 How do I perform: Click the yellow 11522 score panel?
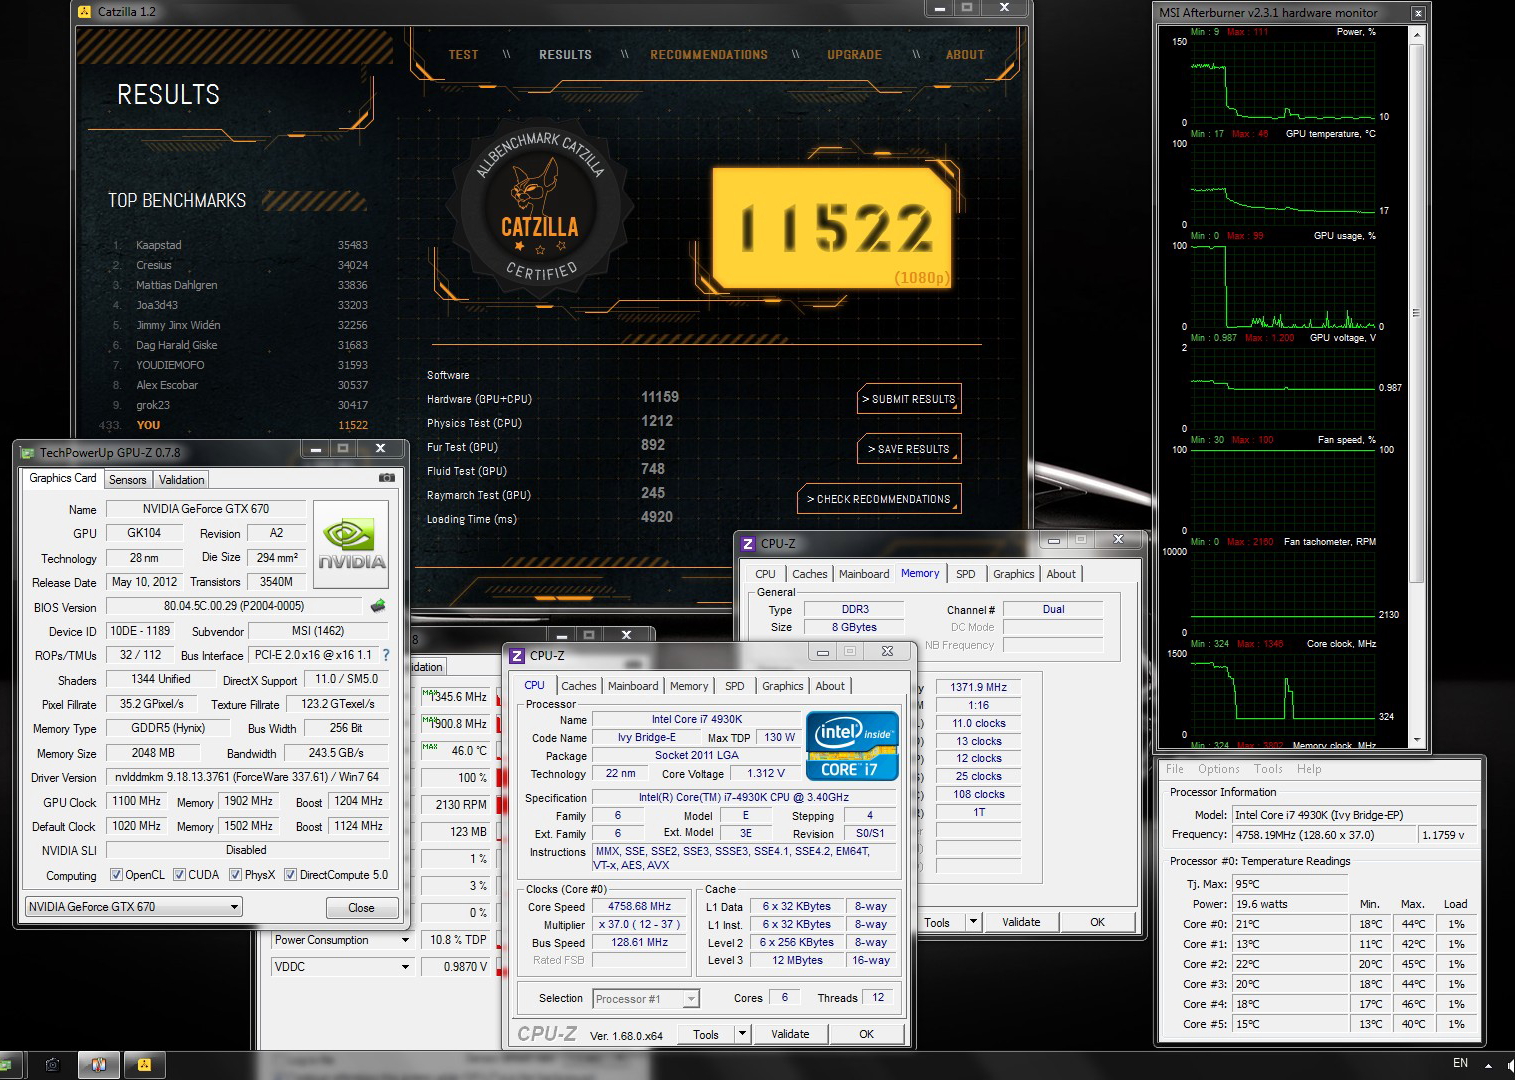834,228
